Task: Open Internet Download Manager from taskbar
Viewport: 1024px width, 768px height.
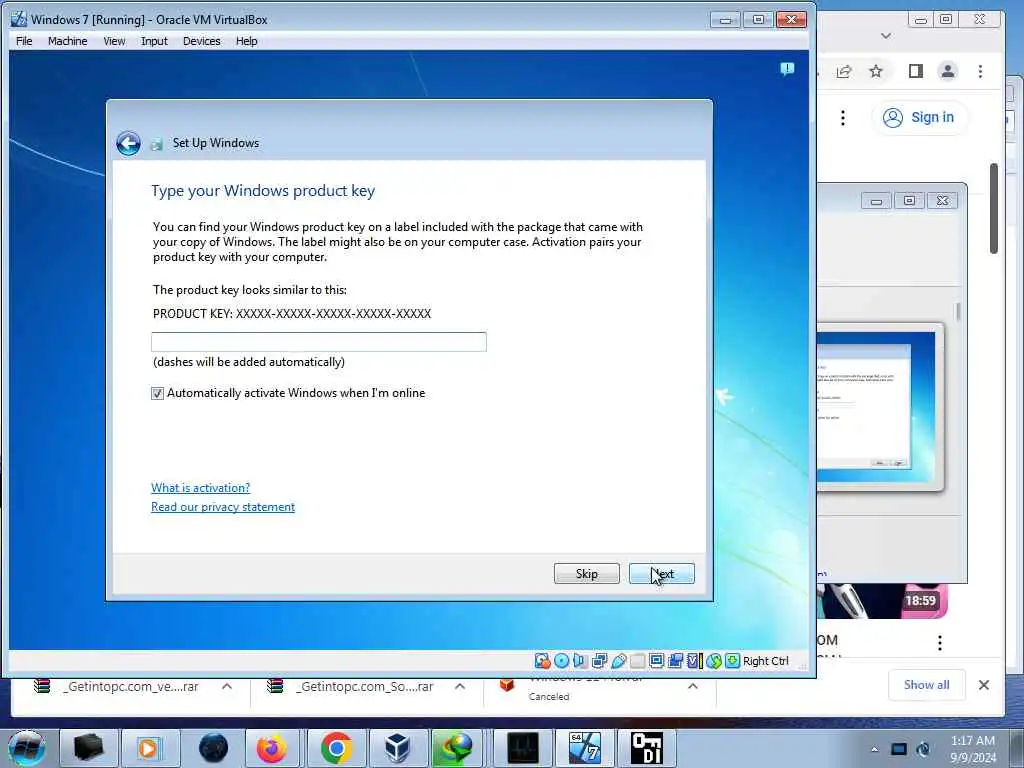Action: pos(457,748)
